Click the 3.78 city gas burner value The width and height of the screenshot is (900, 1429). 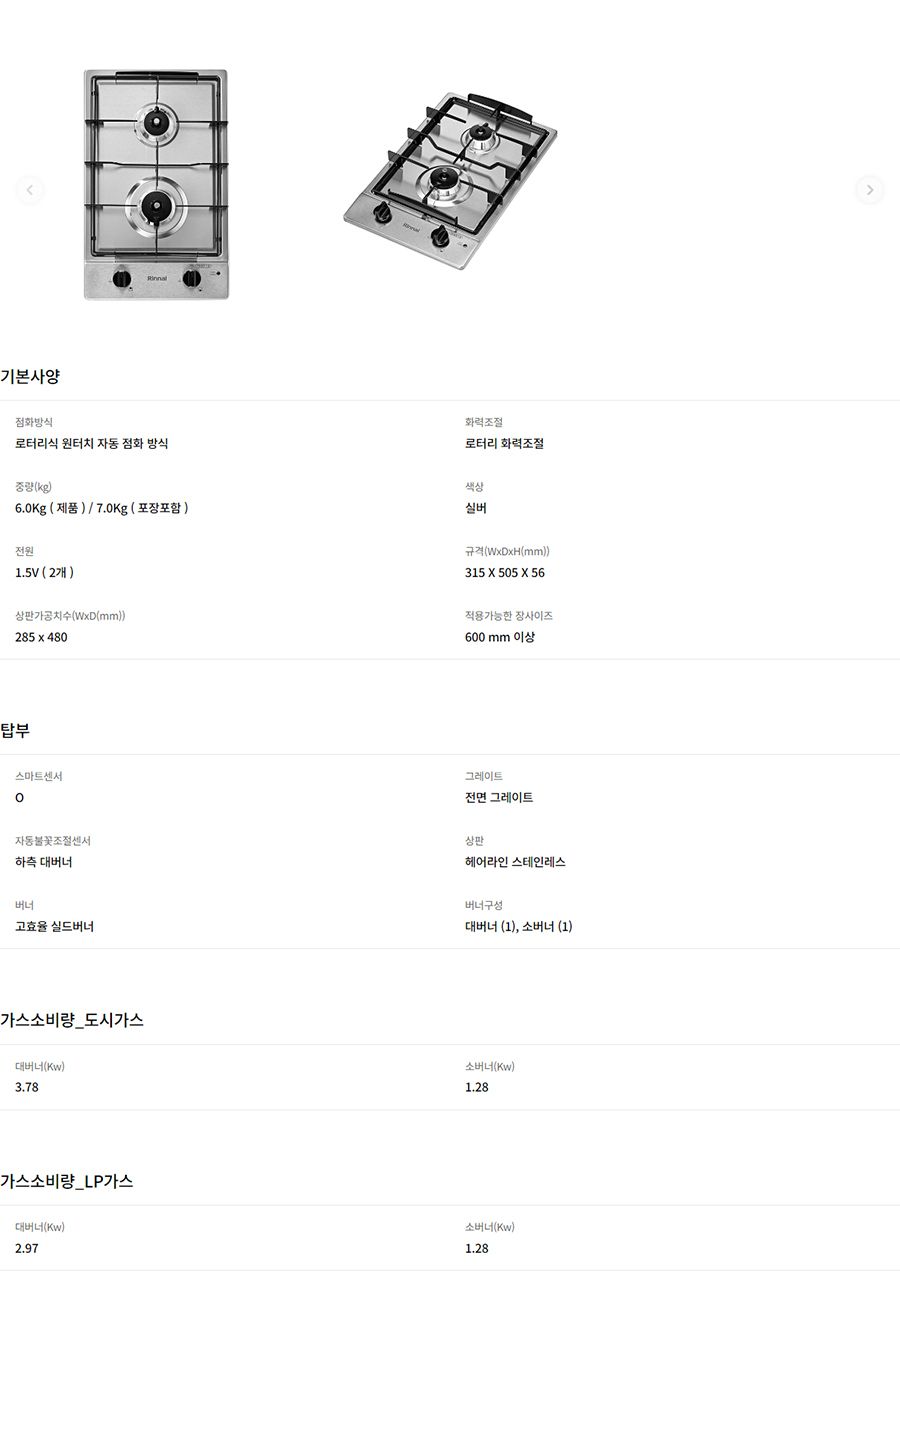(x=27, y=1087)
